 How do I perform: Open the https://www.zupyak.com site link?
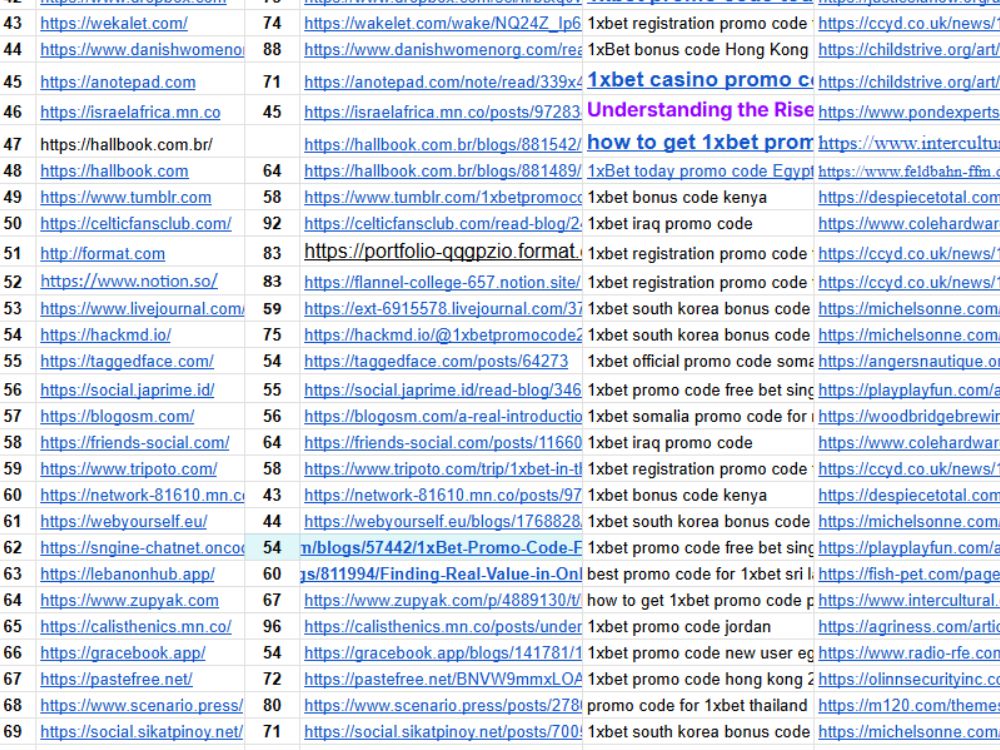click(x=129, y=600)
